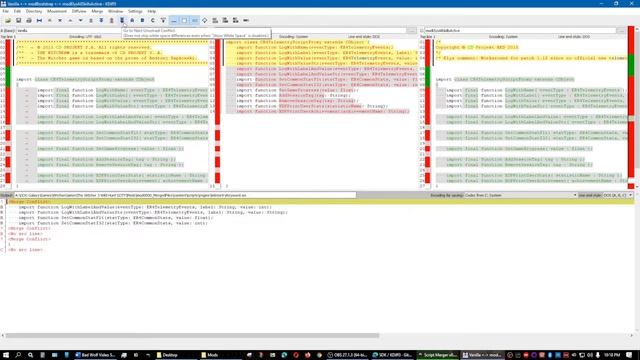Click the A pane Encoding label
Viewport: 640px width, 360px height.
85,37
